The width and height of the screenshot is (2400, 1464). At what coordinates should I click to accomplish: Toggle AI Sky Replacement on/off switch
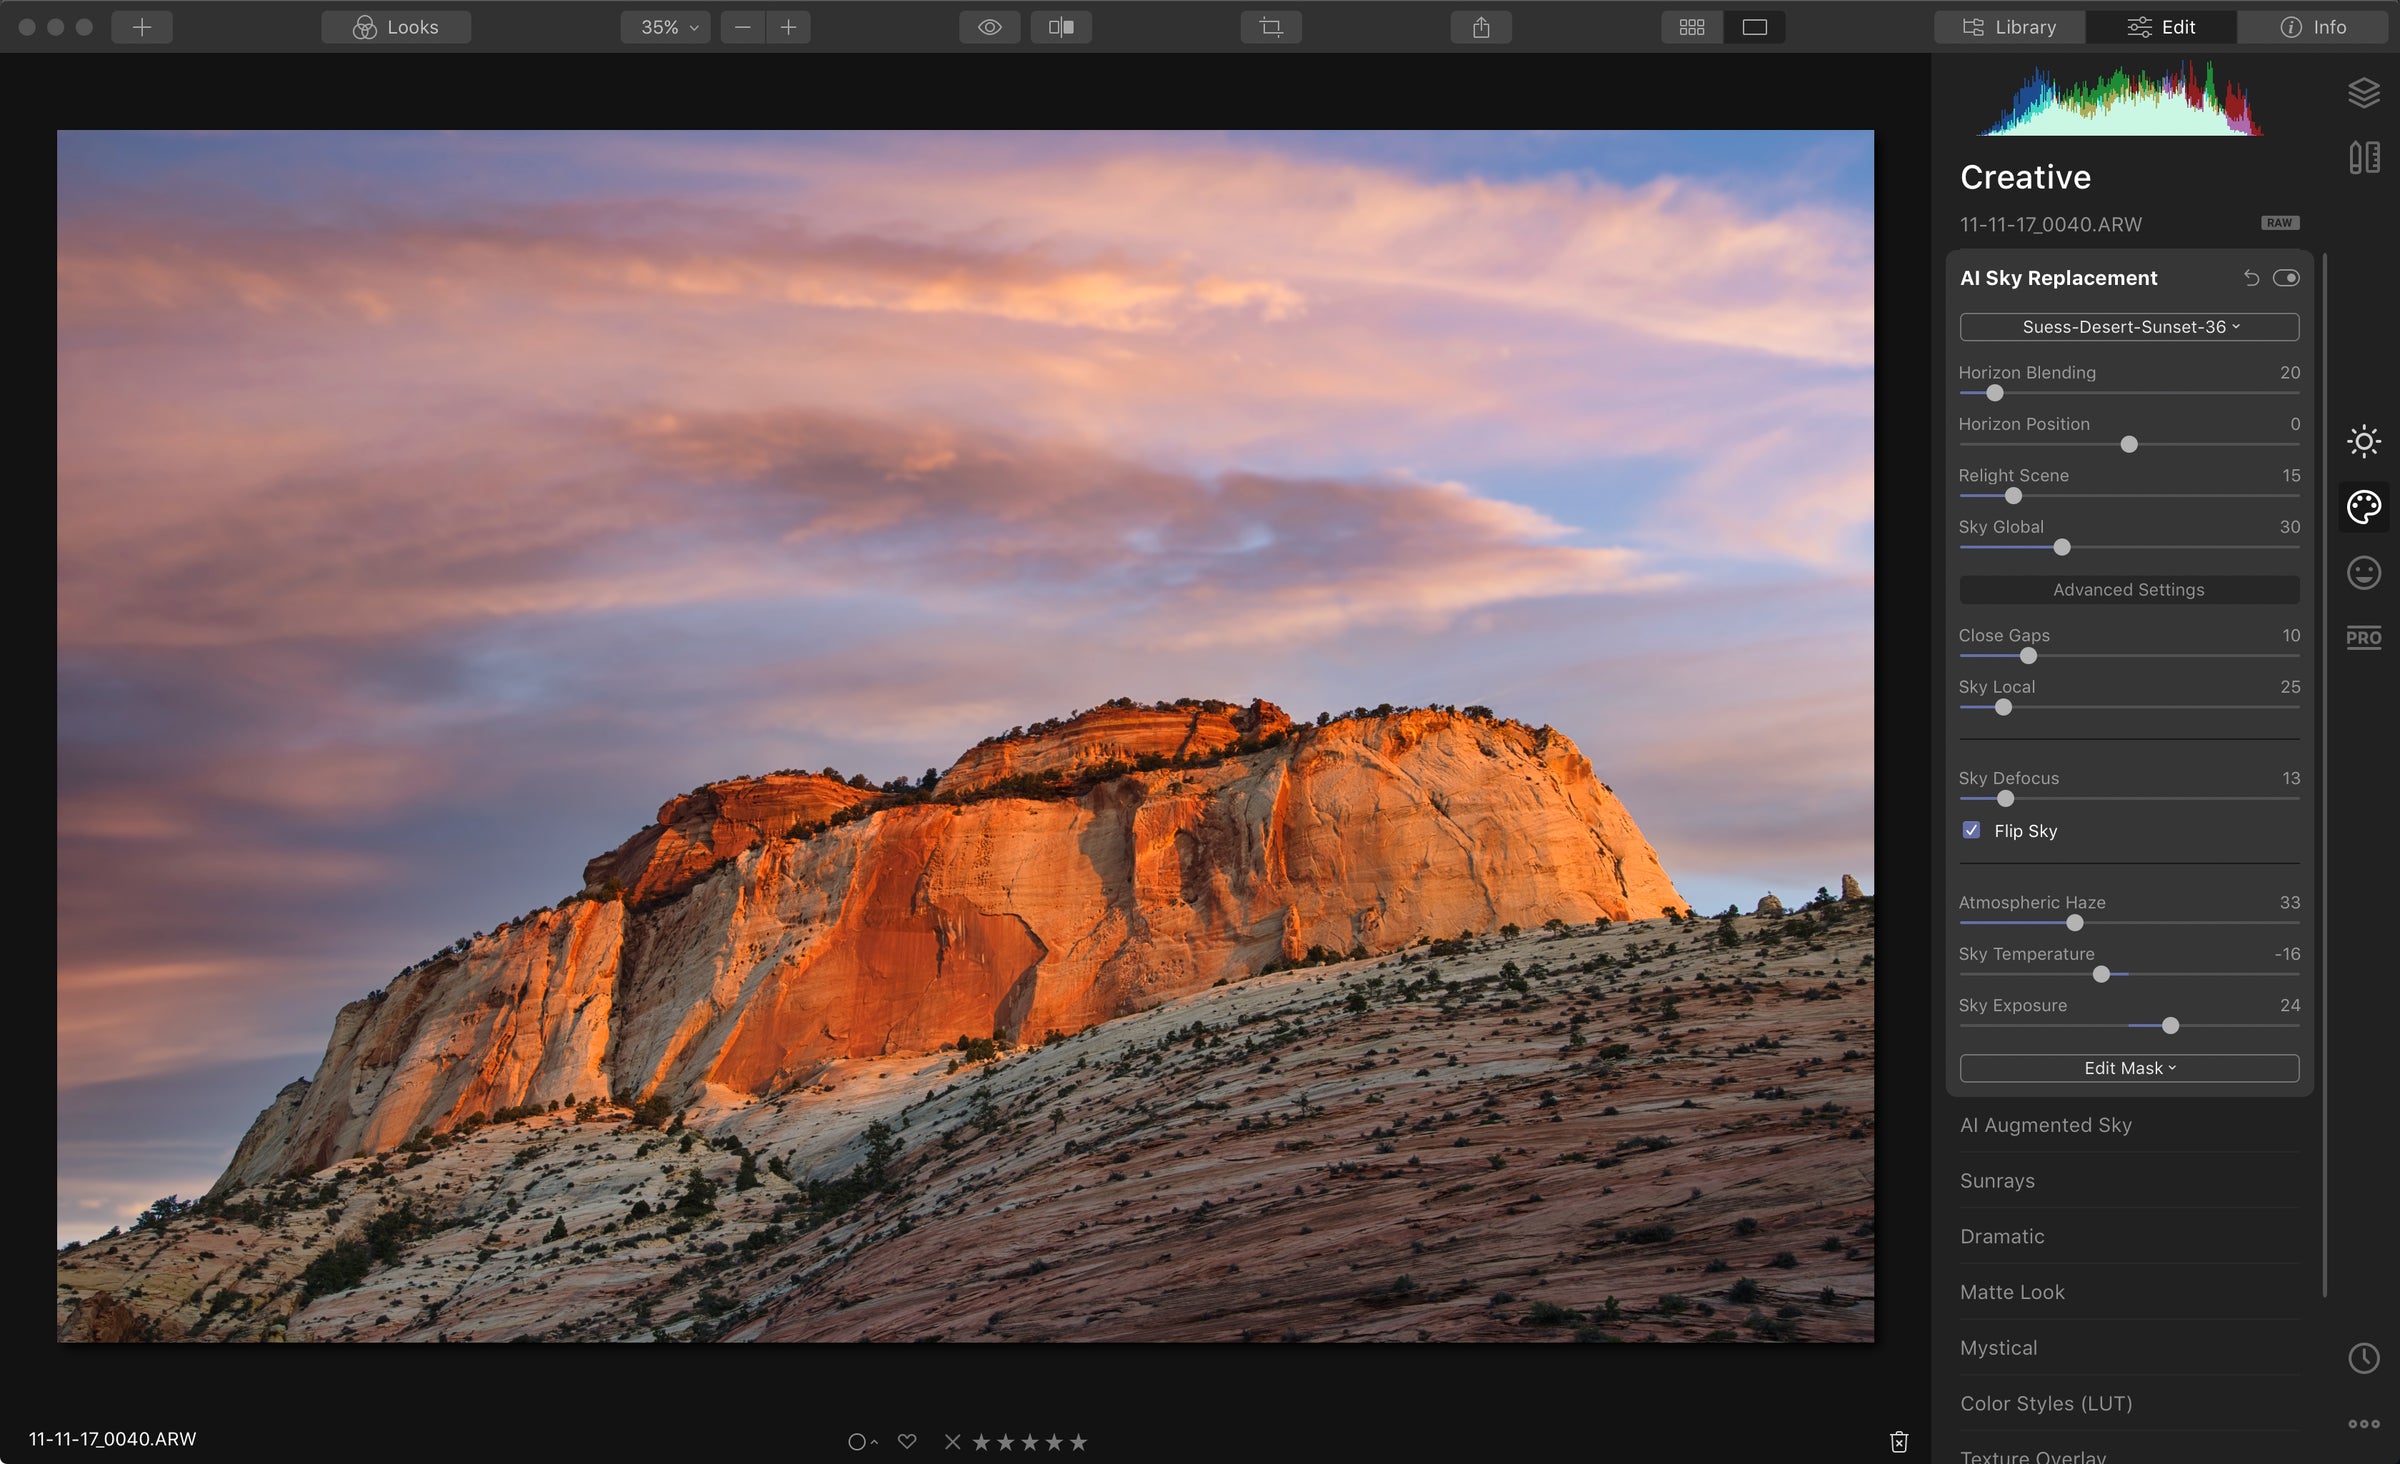pyautogui.click(x=2286, y=278)
